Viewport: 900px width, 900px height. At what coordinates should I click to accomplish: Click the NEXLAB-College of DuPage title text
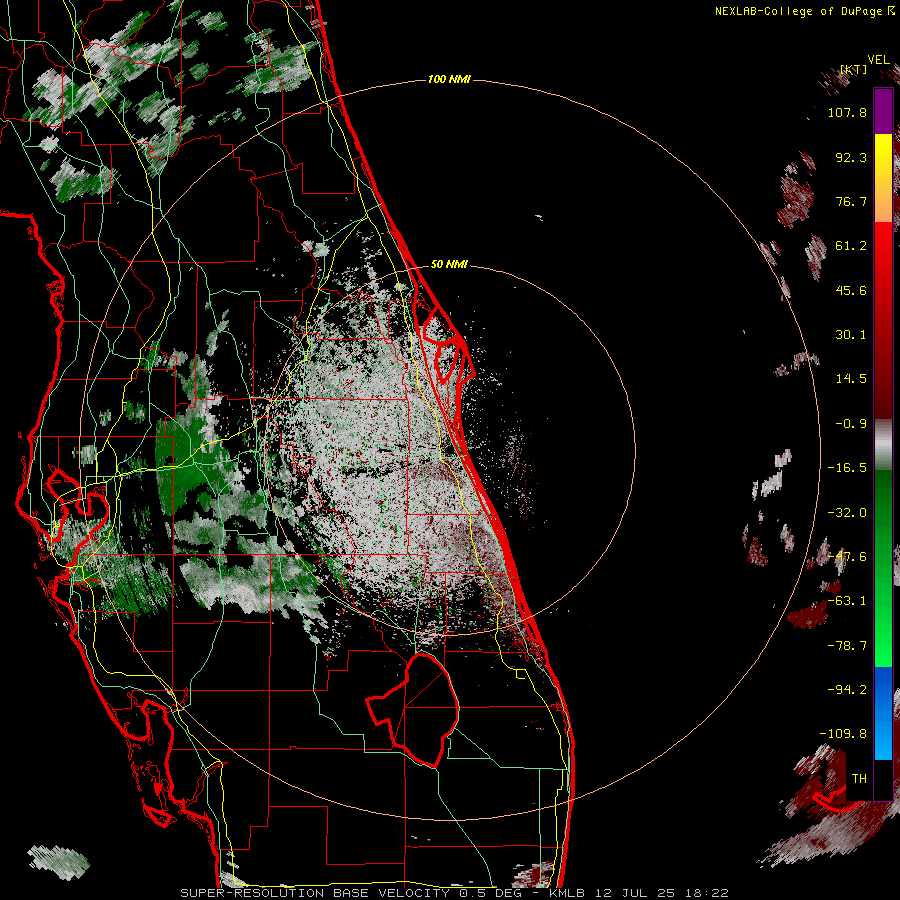pyautogui.click(x=799, y=11)
